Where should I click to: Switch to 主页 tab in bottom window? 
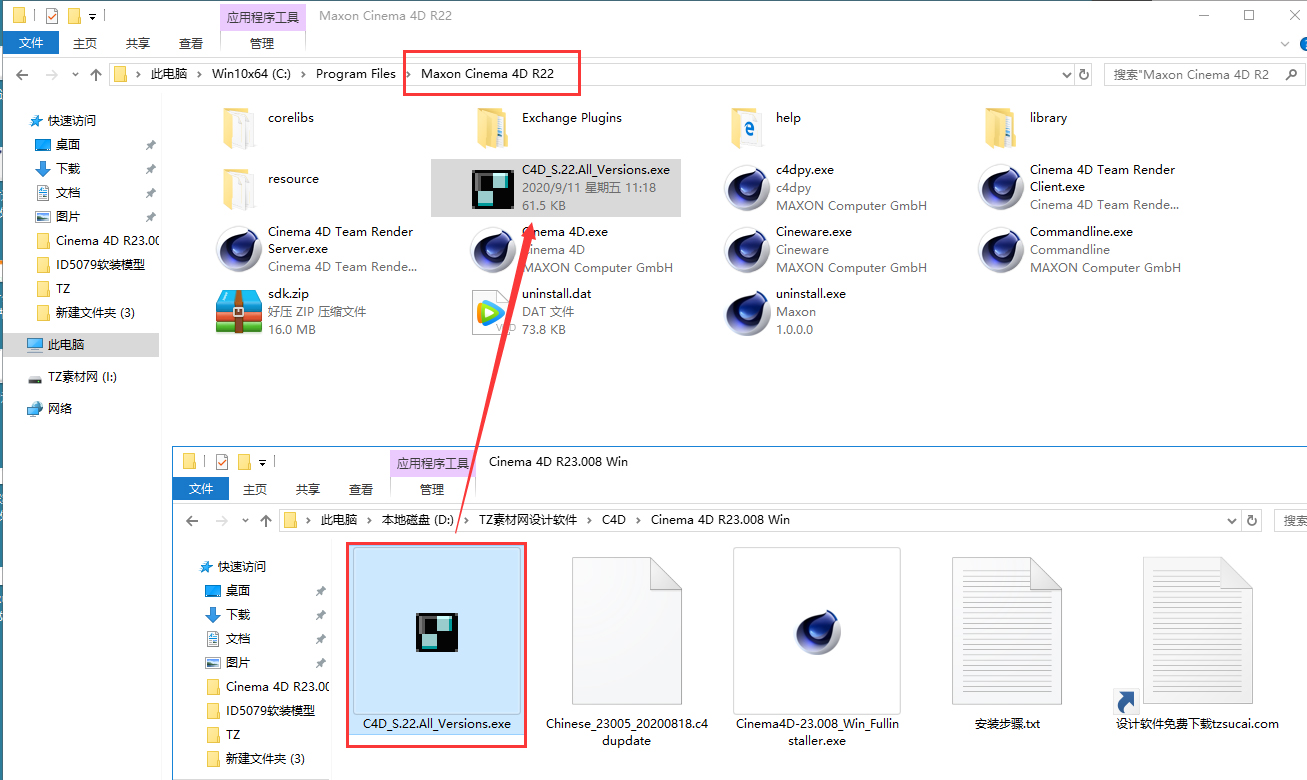(255, 489)
